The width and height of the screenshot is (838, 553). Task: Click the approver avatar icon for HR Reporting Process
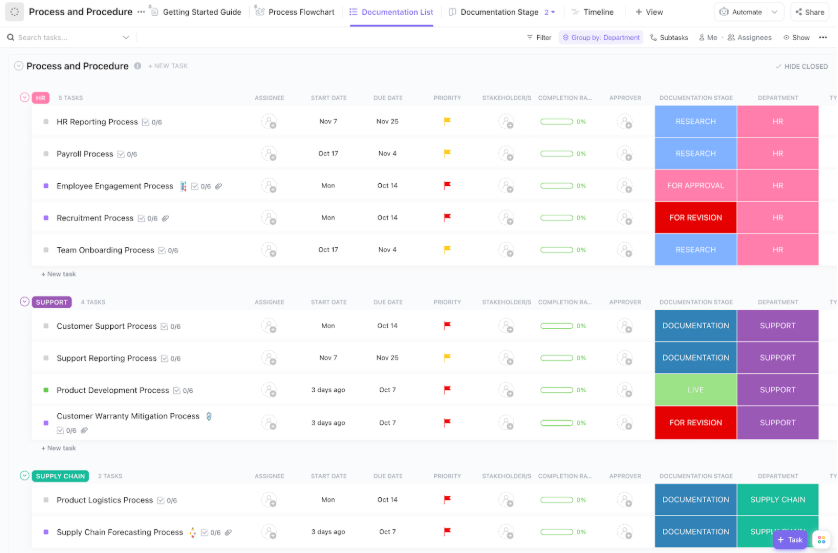click(x=624, y=122)
